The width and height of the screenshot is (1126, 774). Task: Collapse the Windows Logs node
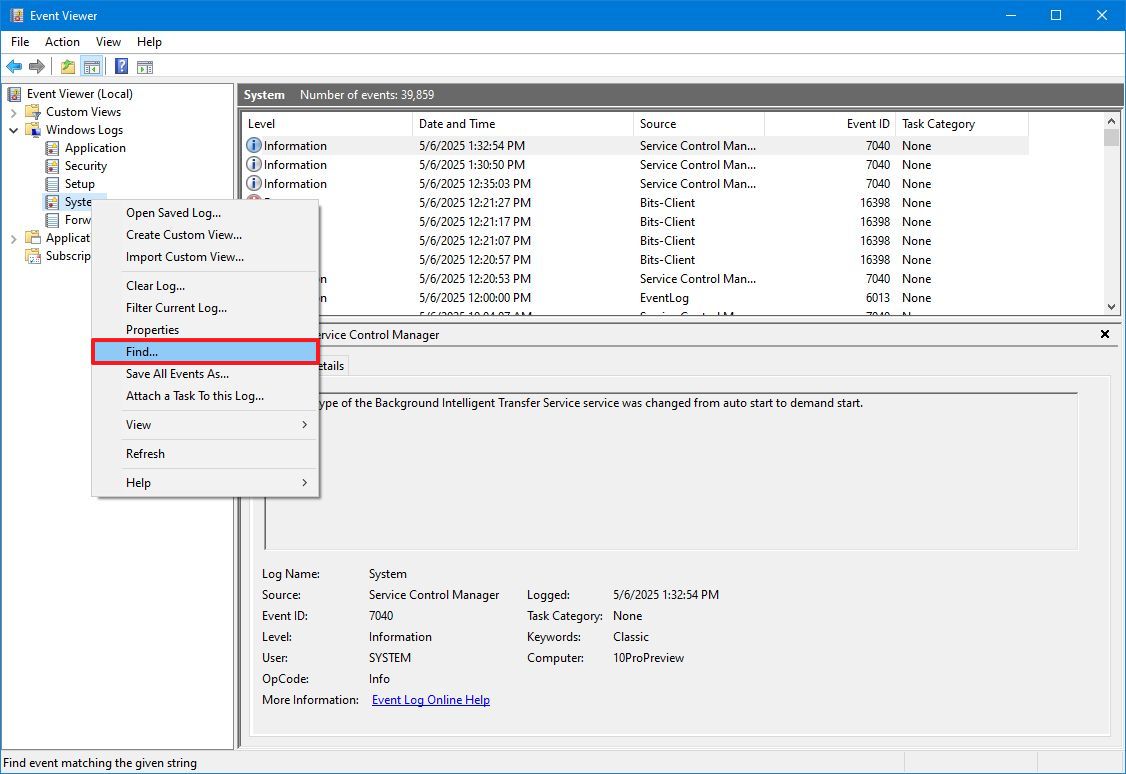13,129
